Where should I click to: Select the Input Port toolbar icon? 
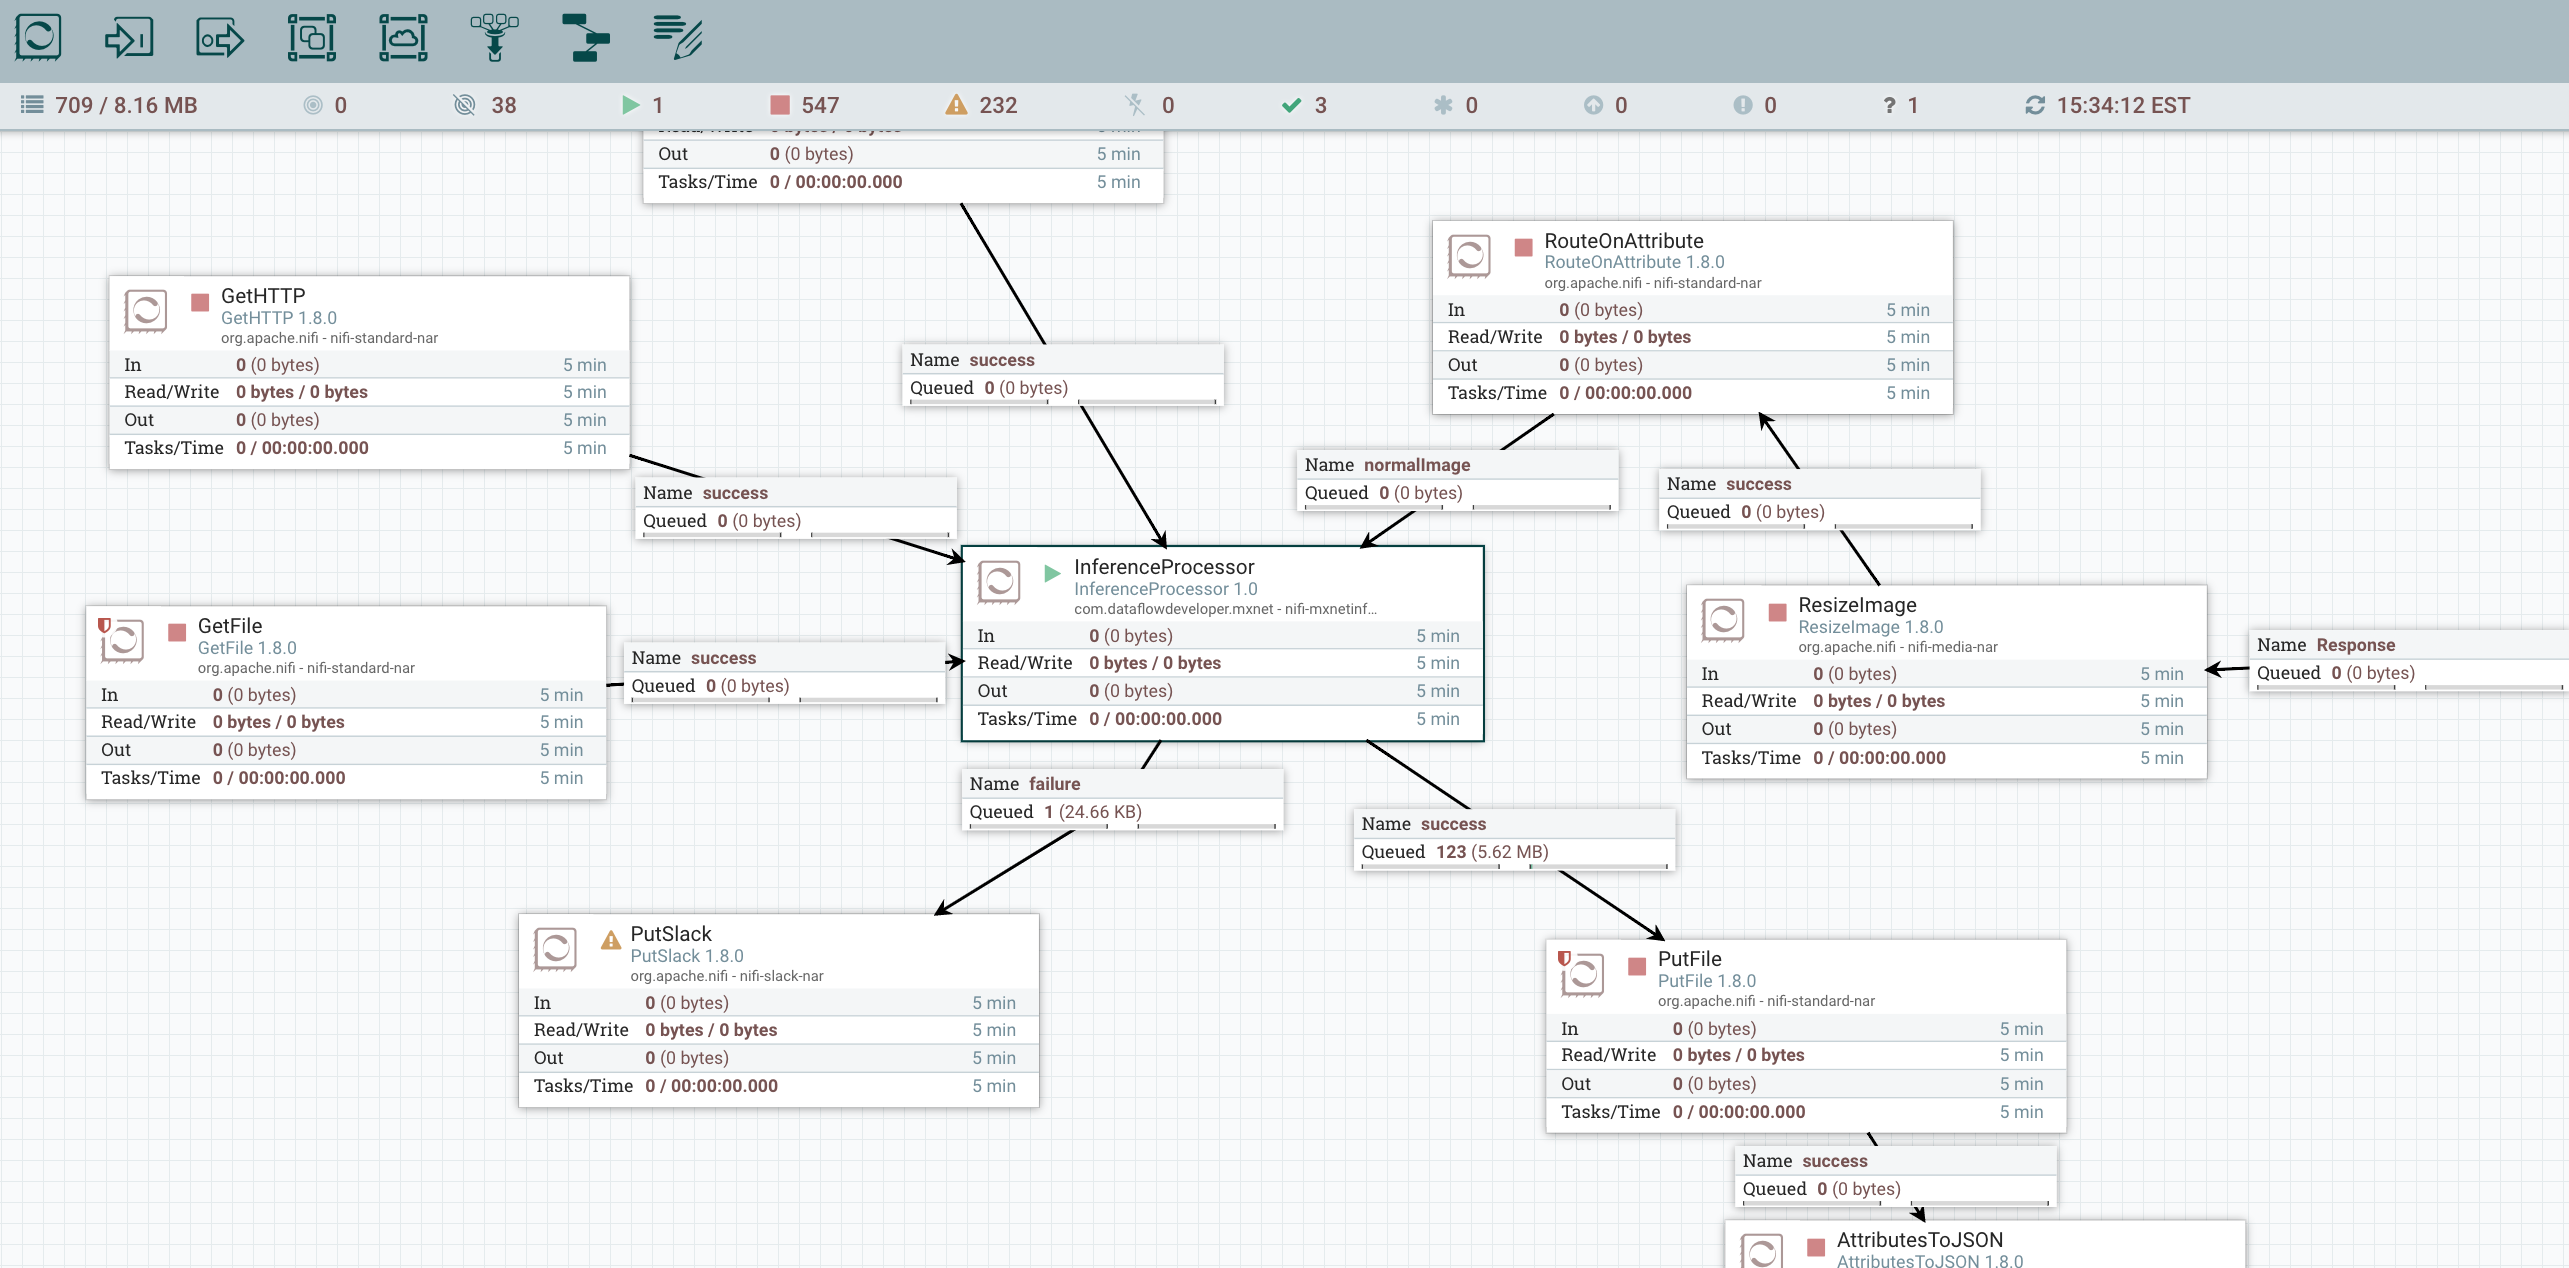coord(129,38)
